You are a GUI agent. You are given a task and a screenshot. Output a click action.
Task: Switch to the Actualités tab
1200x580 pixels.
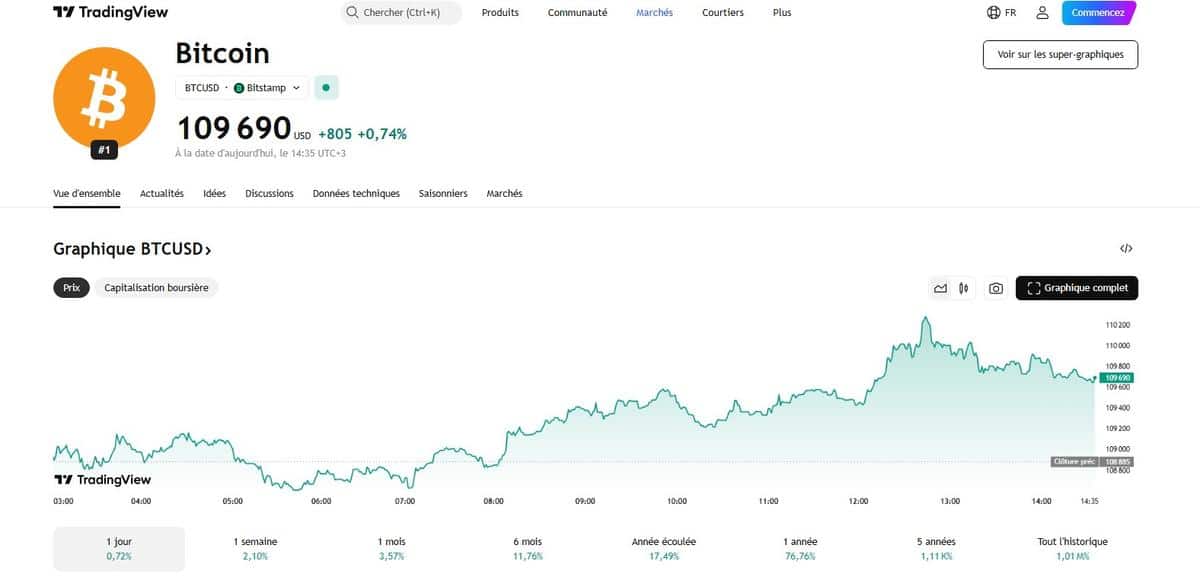162,194
